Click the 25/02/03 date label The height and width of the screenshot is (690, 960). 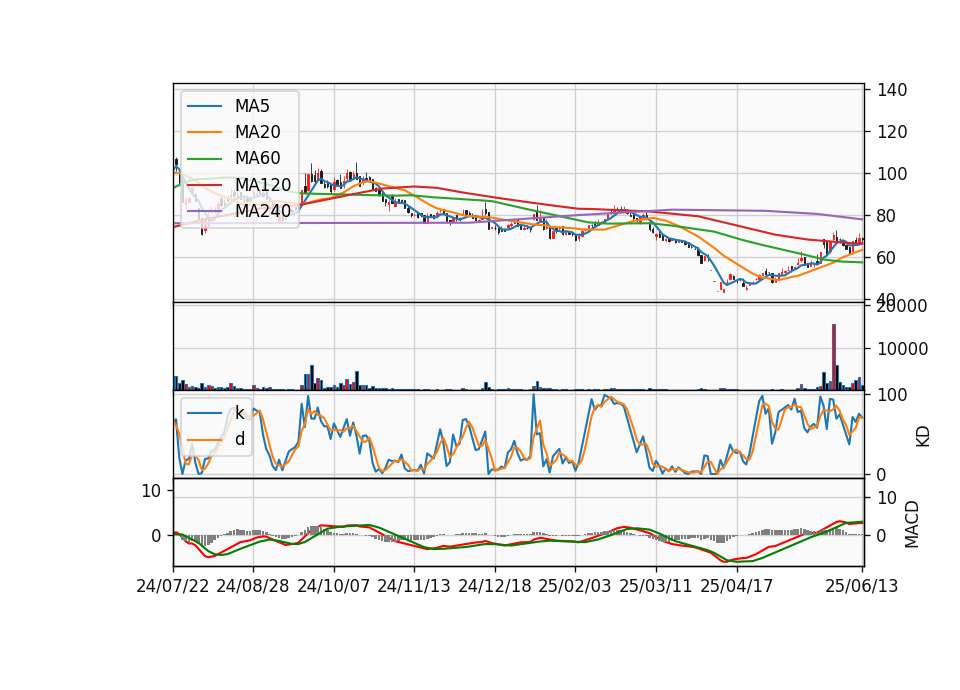coord(575,586)
